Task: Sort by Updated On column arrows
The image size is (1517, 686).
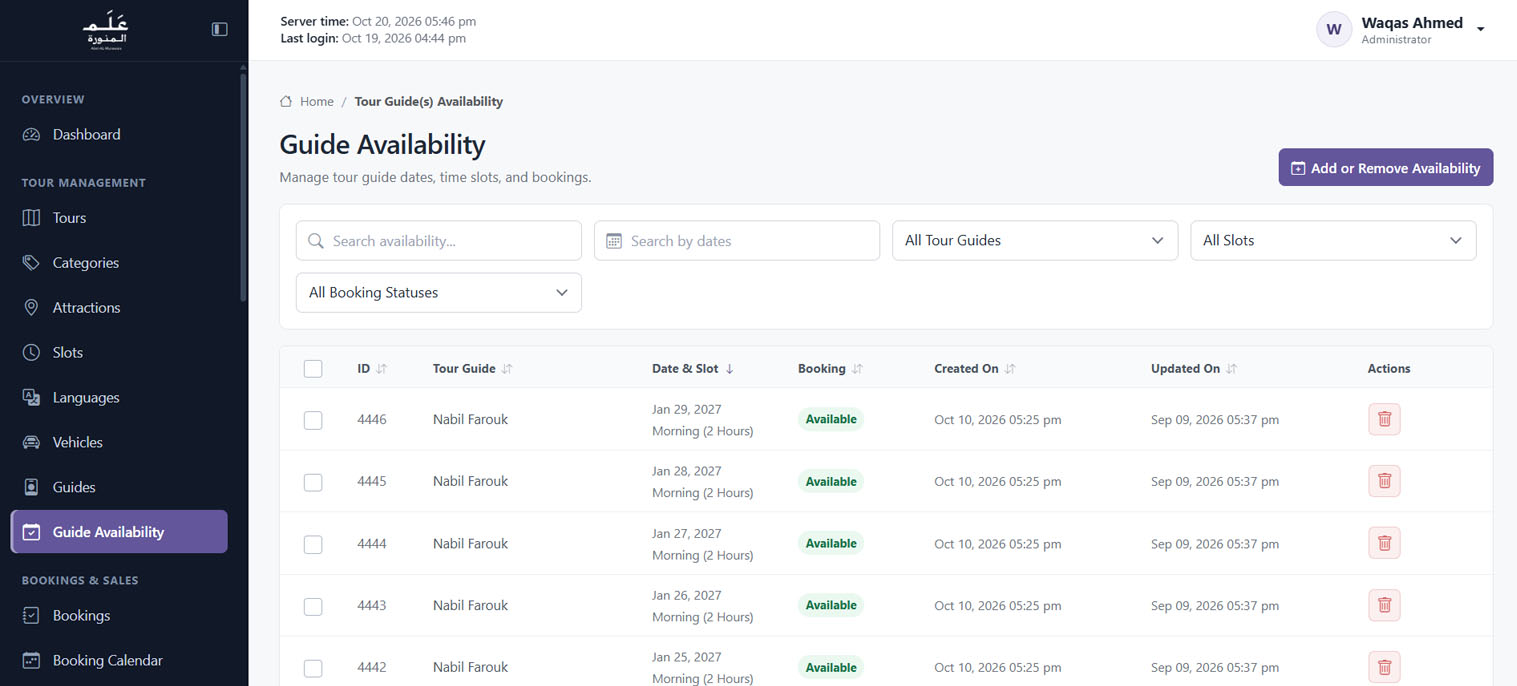Action: click(x=1231, y=369)
